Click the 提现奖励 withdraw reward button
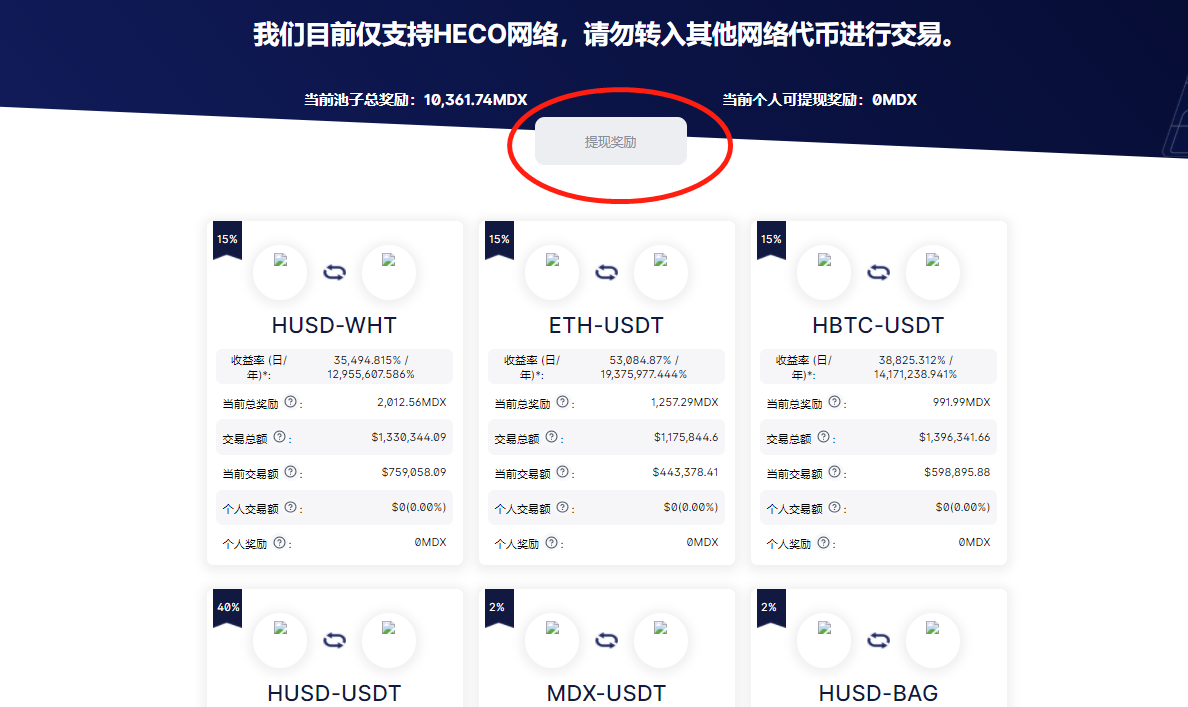The width and height of the screenshot is (1188, 707). point(611,141)
